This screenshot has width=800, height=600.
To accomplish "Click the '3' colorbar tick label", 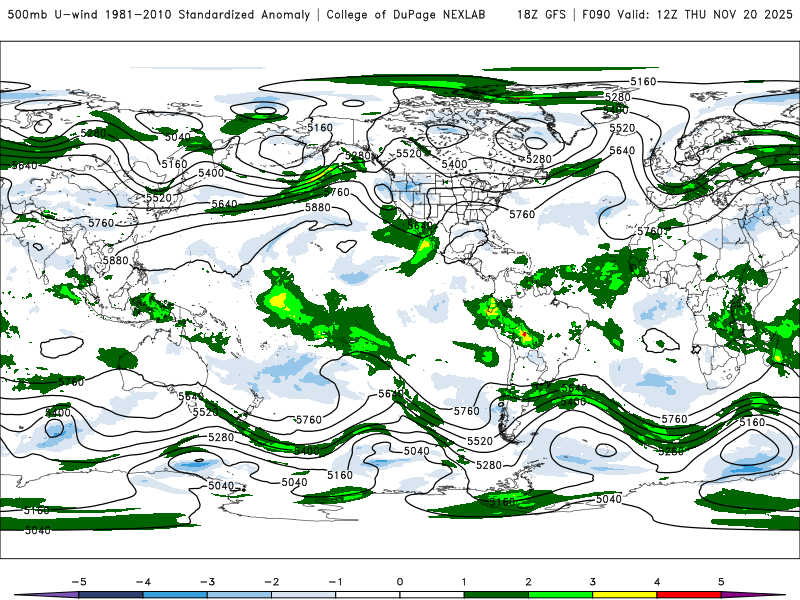I will [x=592, y=582].
